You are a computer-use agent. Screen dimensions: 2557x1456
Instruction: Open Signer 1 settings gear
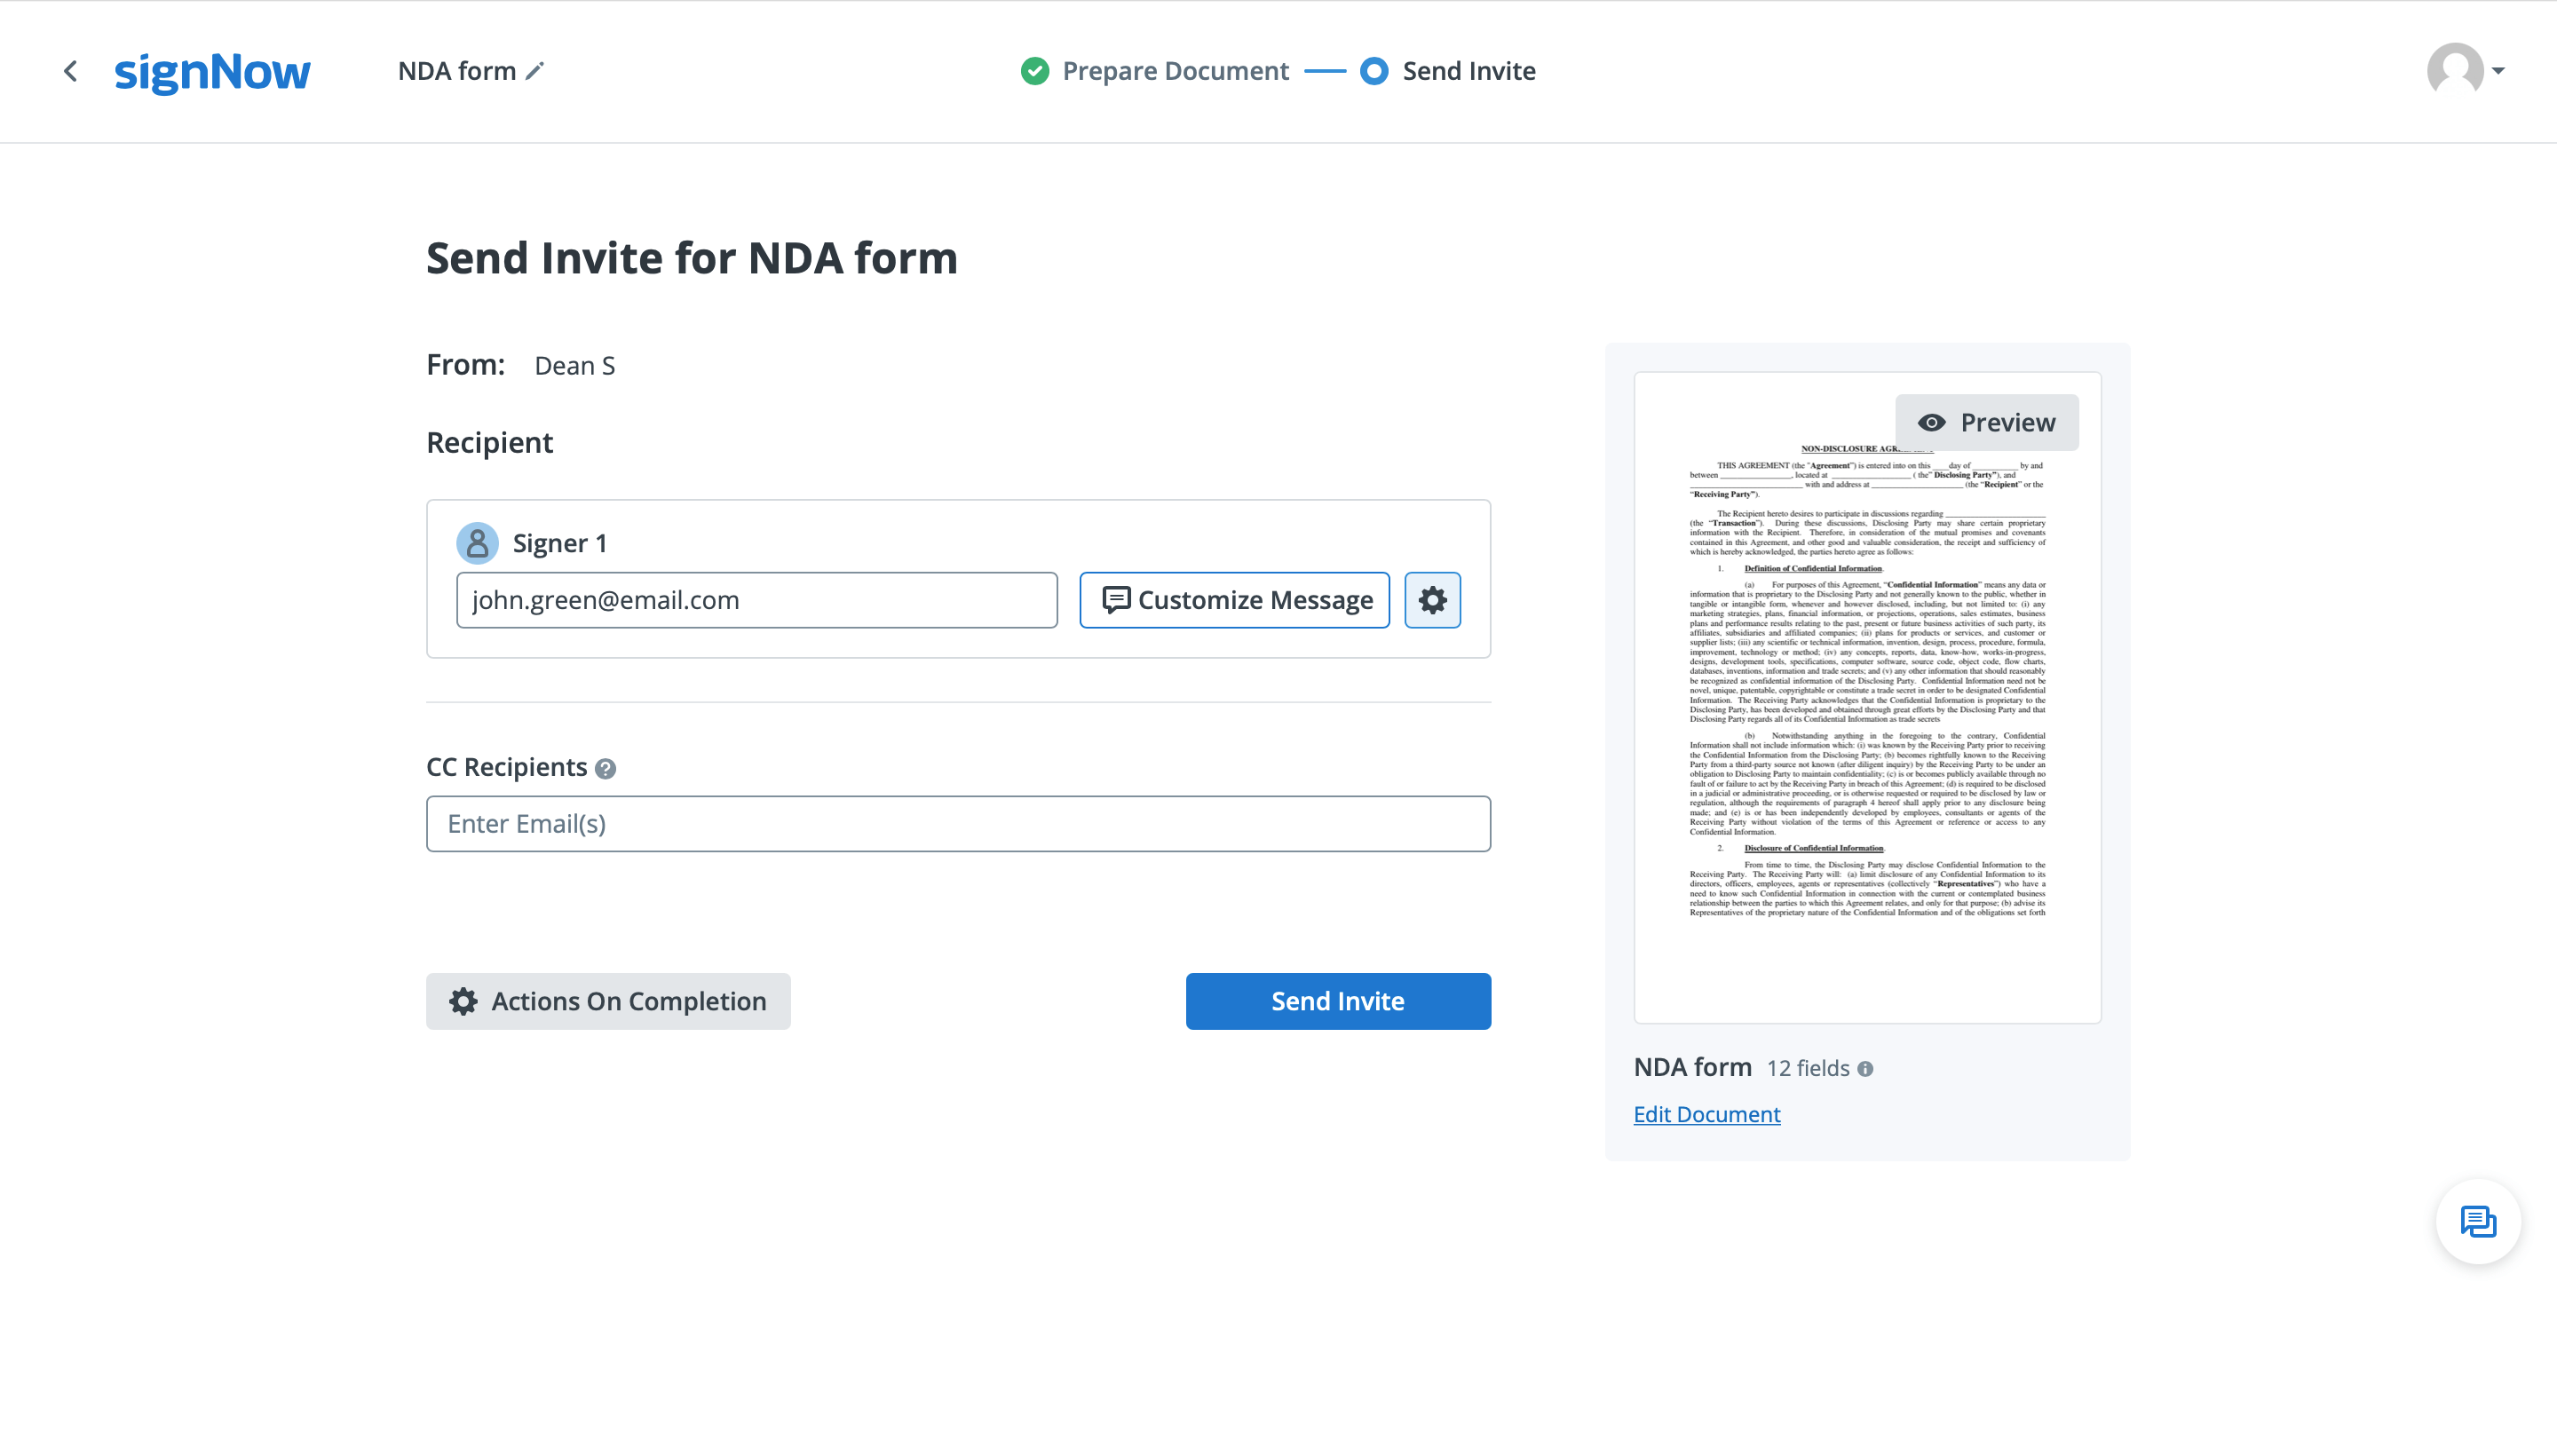pyautogui.click(x=1432, y=600)
